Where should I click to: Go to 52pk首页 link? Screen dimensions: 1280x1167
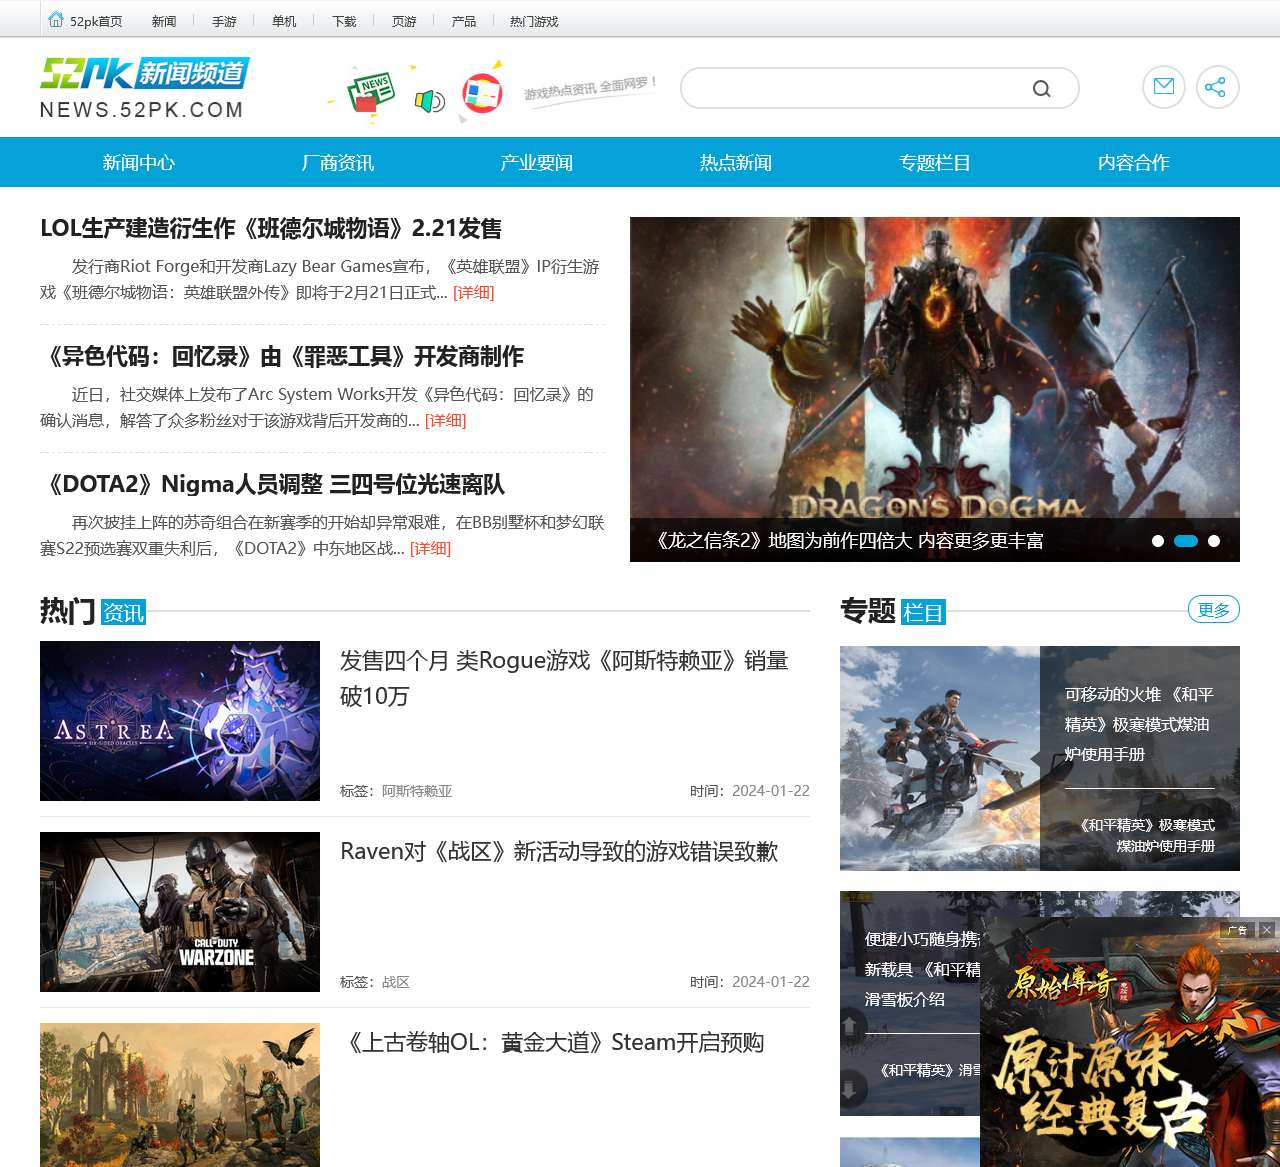click(x=96, y=21)
